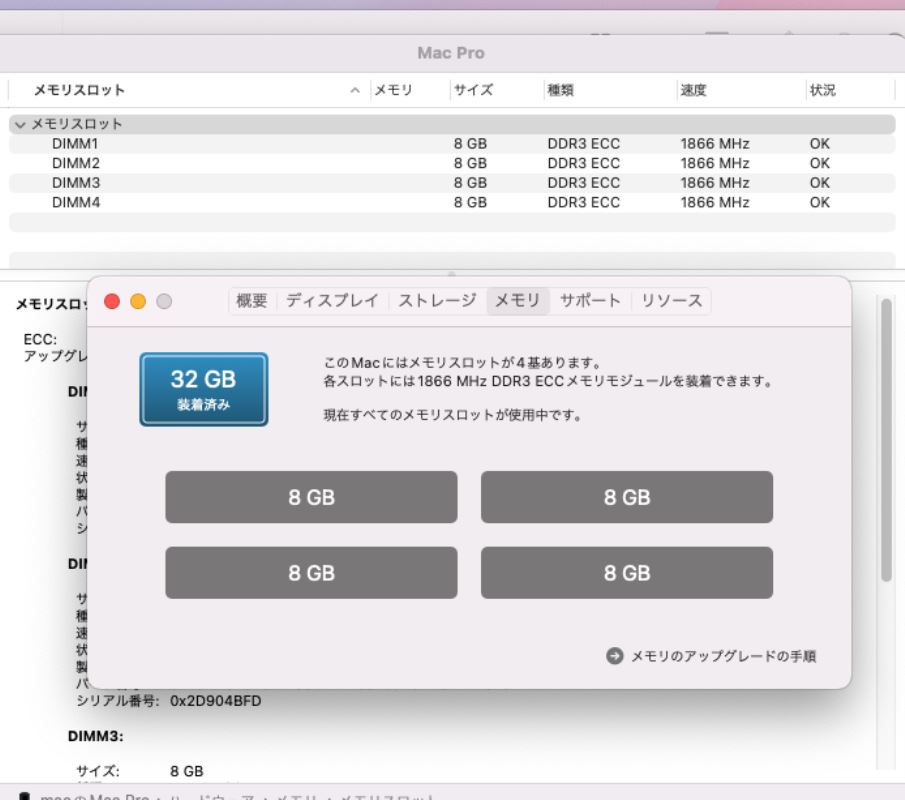Click the vertical scrollbar in details pane
905x800 pixels.
point(886,440)
